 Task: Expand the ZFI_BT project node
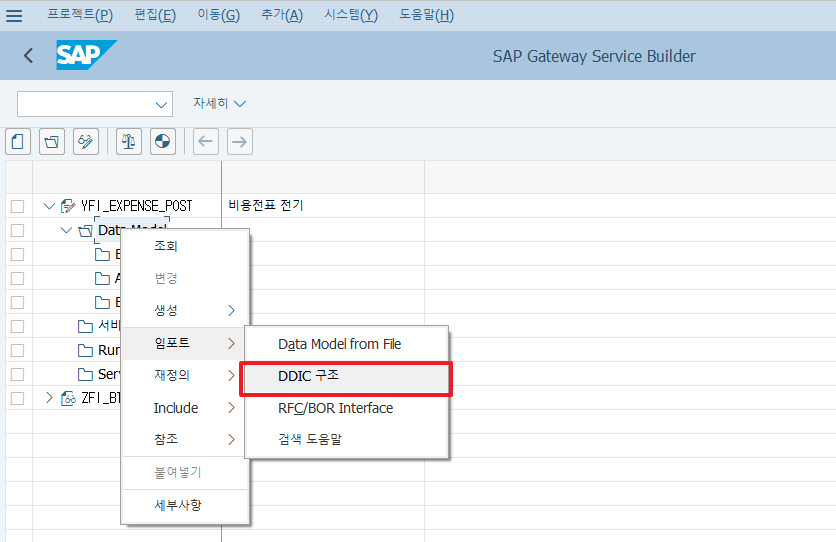coord(49,398)
